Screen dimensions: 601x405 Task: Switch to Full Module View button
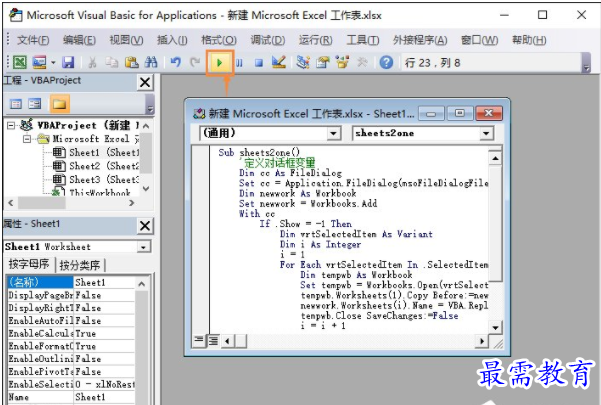pyautogui.click(x=213, y=340)
